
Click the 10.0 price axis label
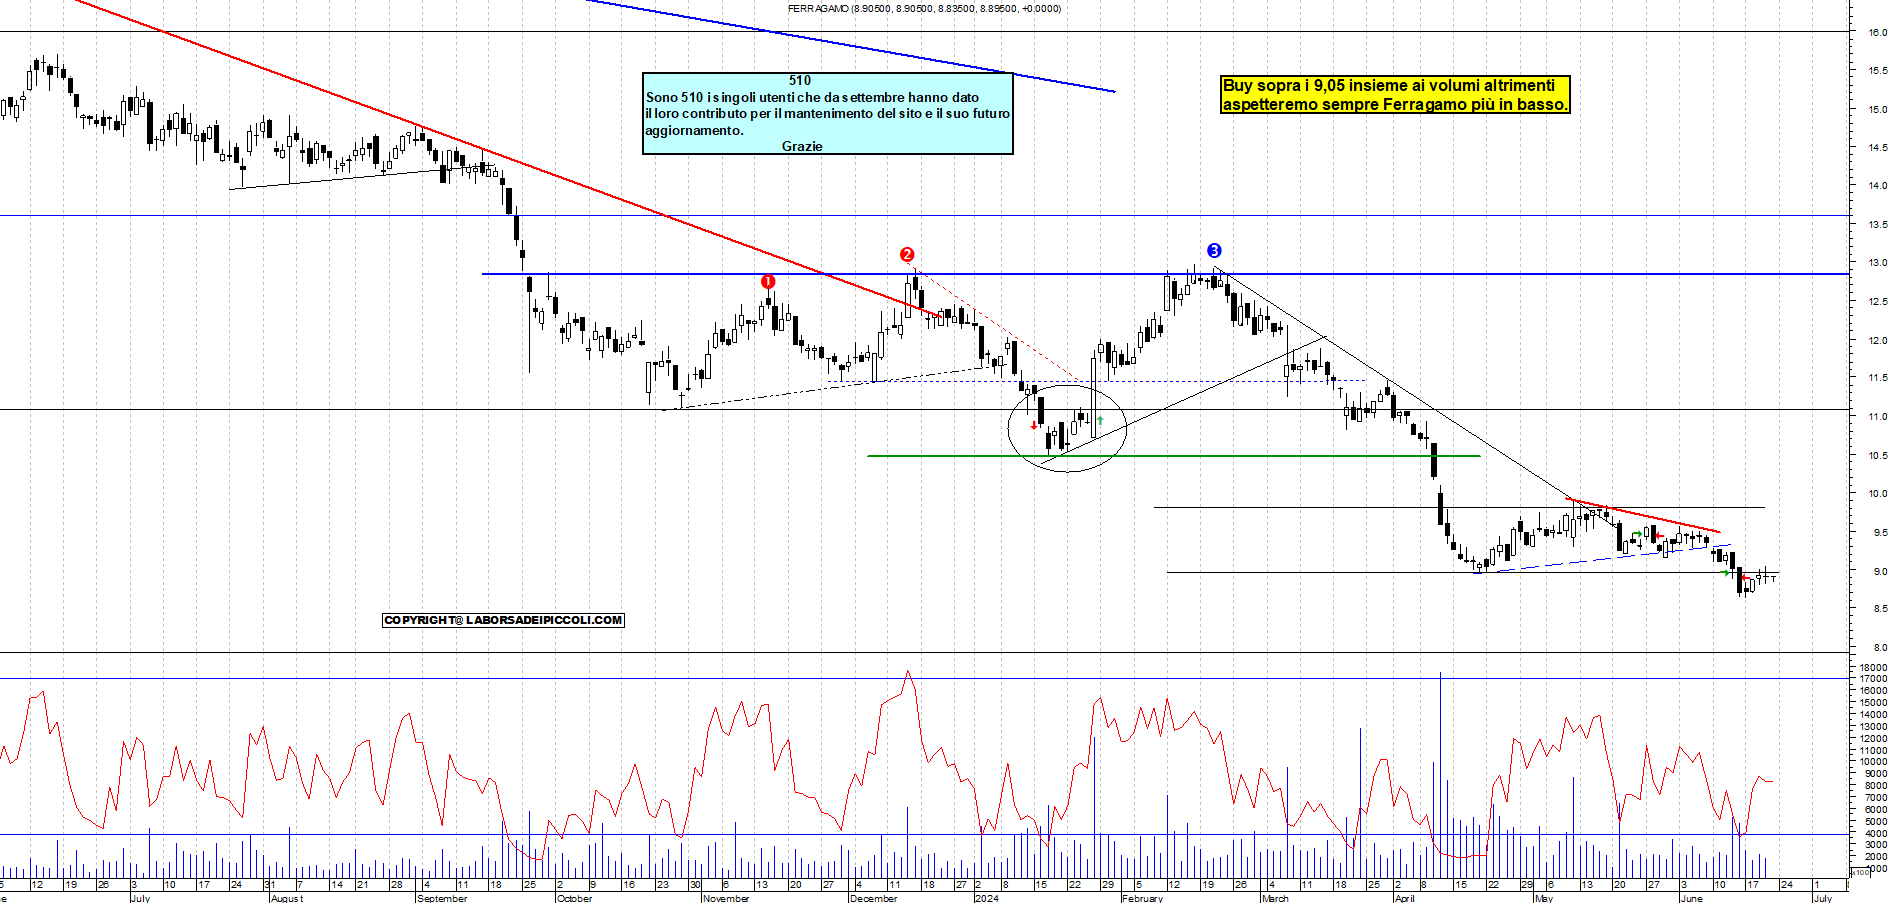pos(1877,494)
